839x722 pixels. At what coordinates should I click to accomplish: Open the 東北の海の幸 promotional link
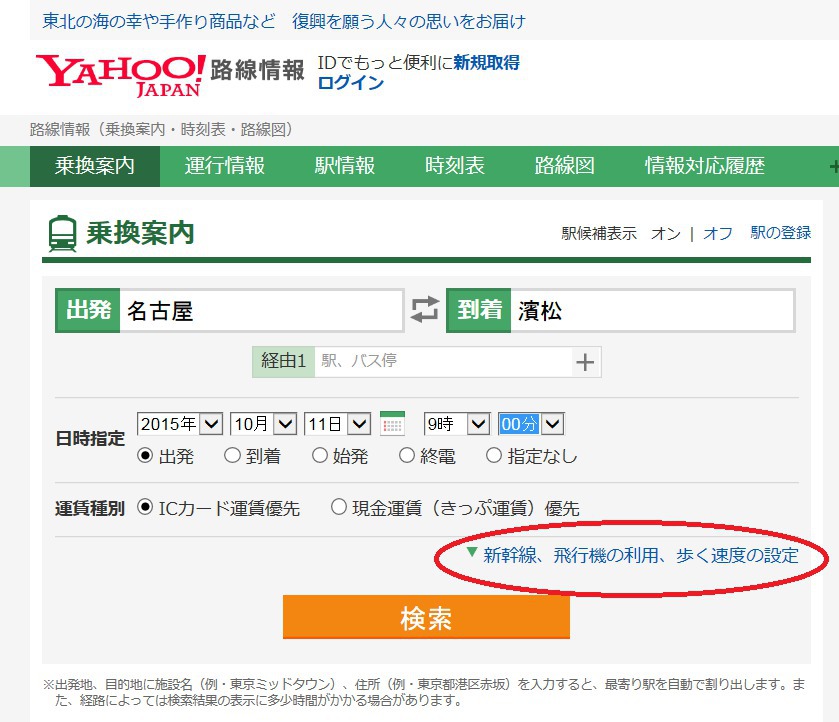click(x=284, y=21)
